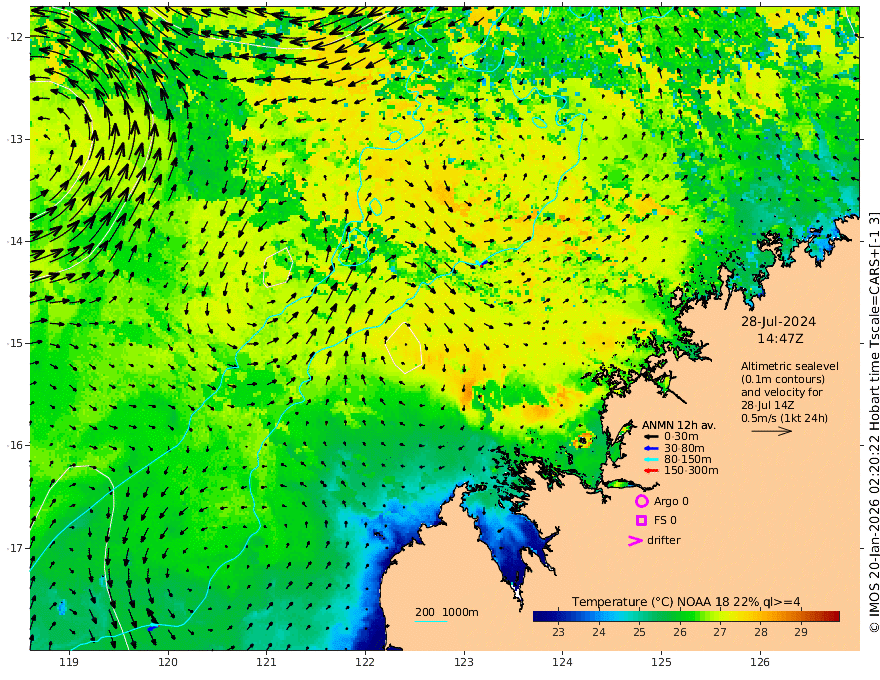Click the 'drifter' legend label

pyautogui.click(x=664, y=540)
